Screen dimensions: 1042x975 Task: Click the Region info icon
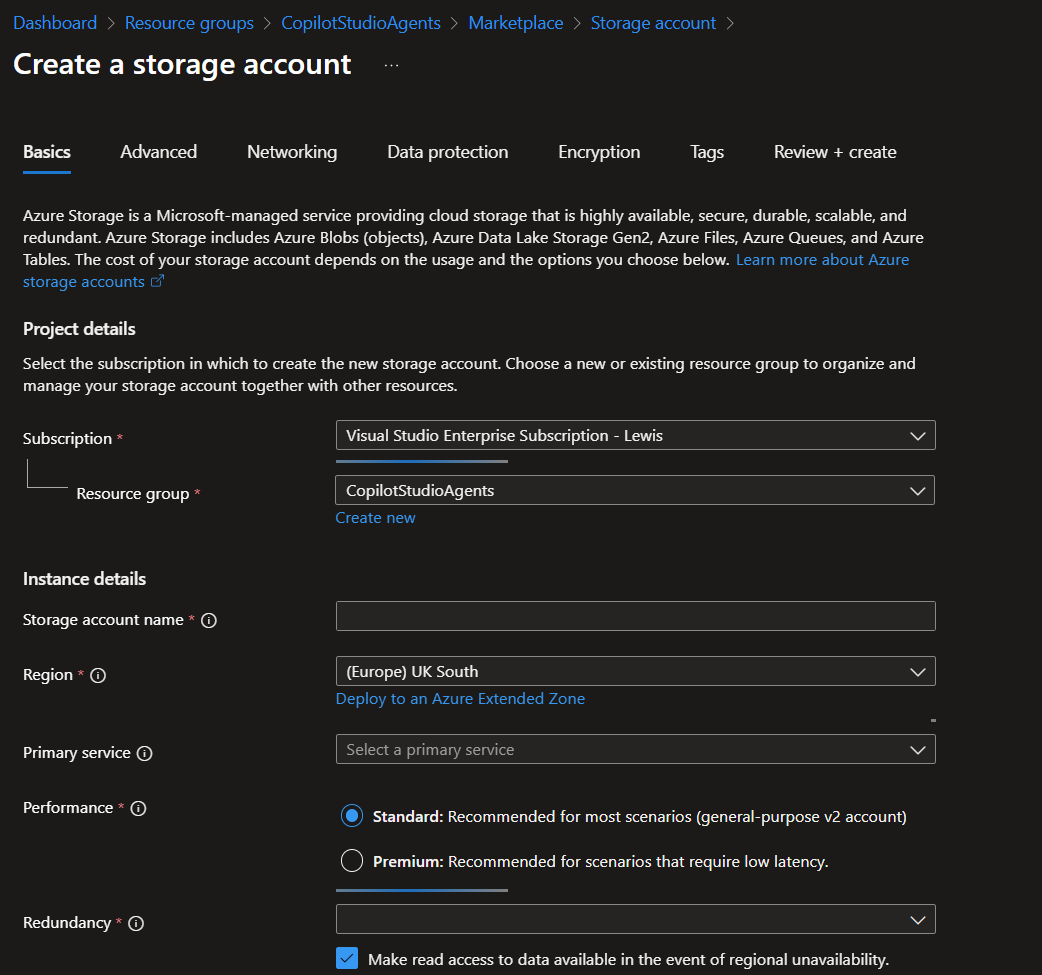tap(97, 675)
